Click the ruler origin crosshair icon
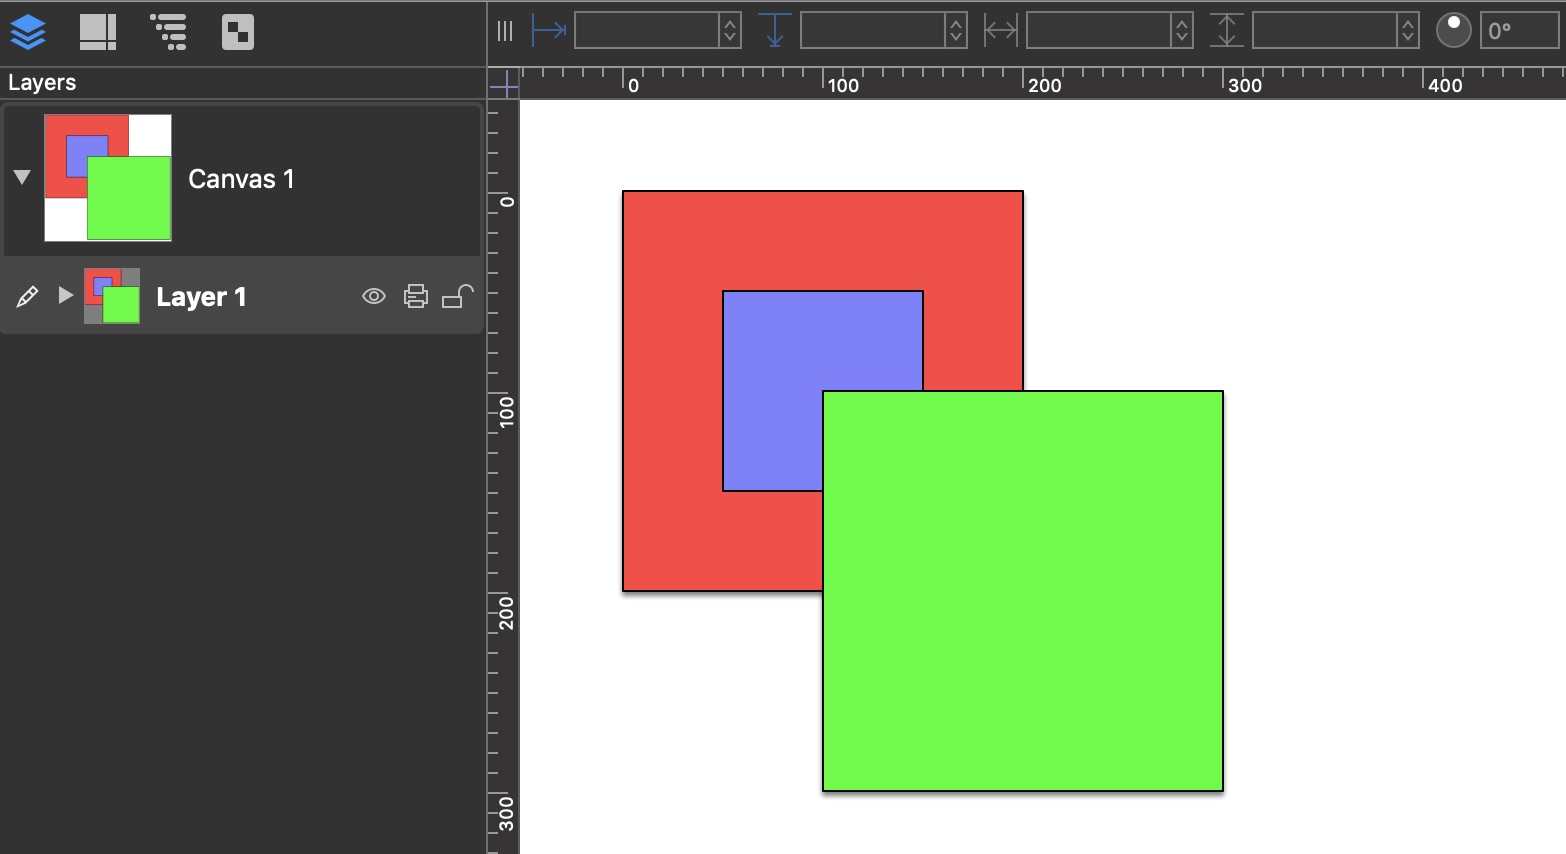 tap(504, 84)
